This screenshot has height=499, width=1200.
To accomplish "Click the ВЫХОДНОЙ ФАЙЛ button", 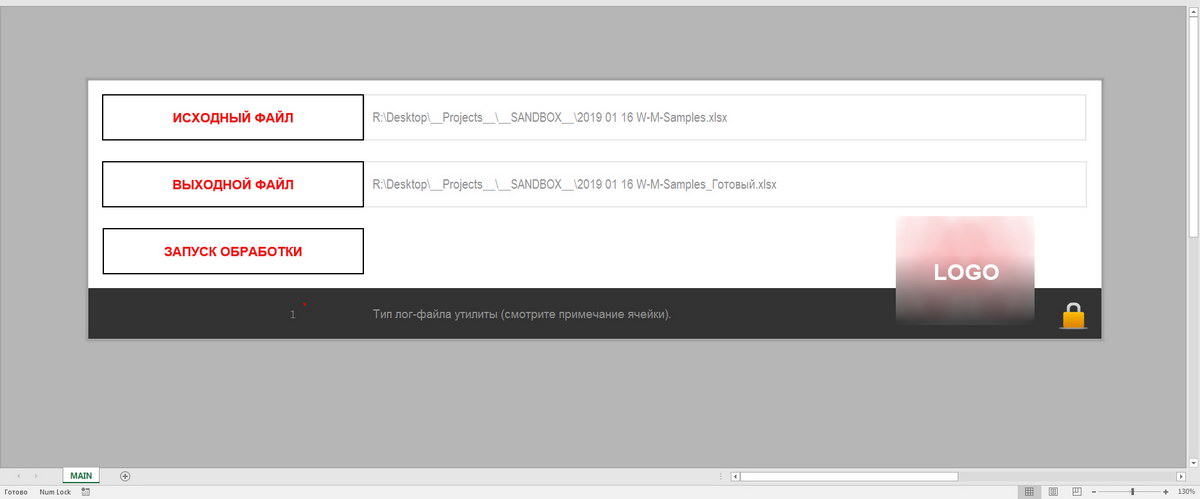I will [233, 184].
